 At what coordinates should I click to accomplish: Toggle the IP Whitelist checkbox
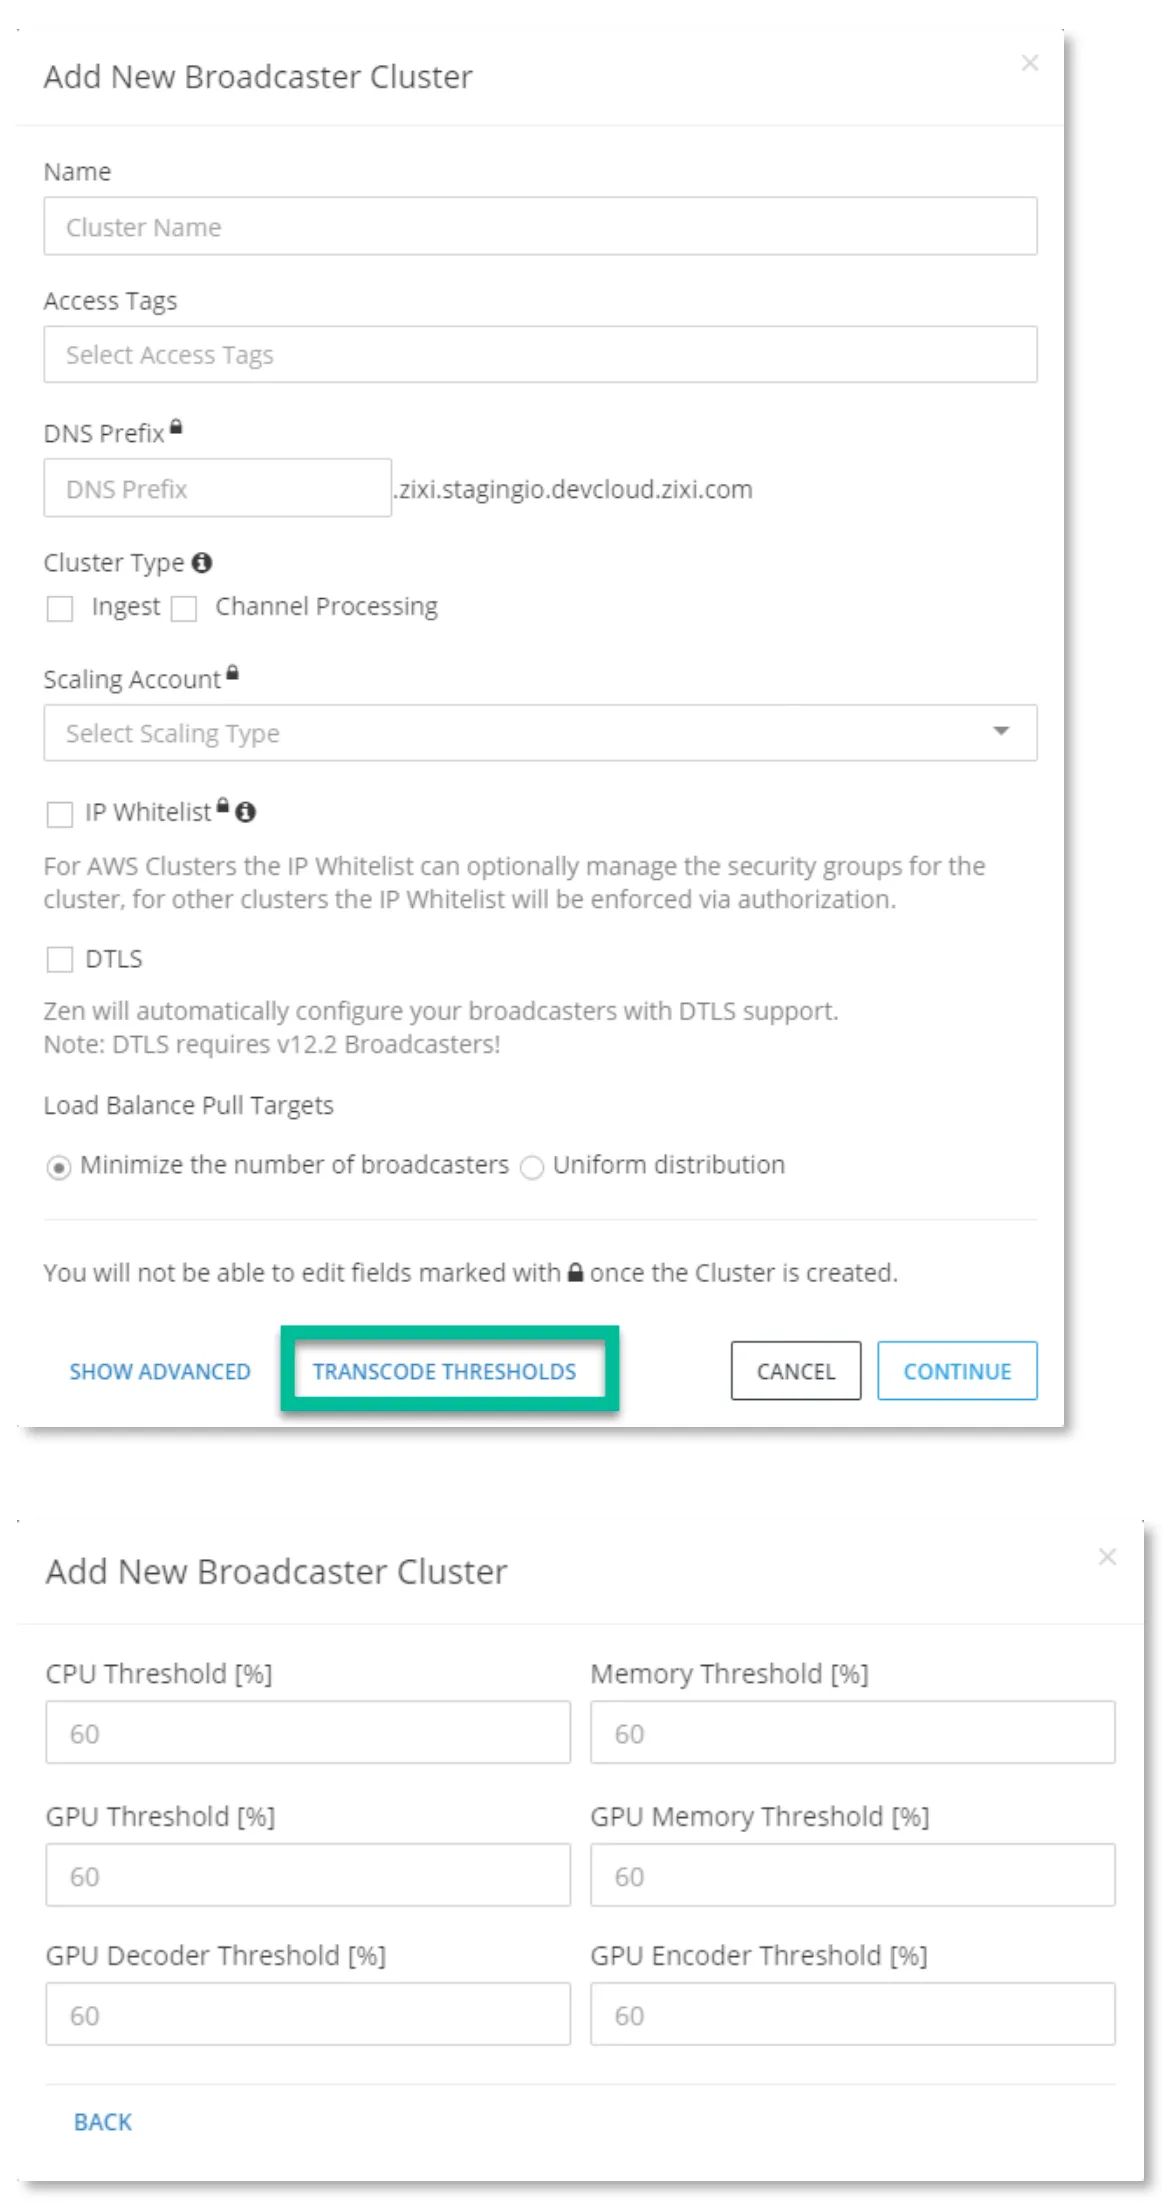coord(60,814)
